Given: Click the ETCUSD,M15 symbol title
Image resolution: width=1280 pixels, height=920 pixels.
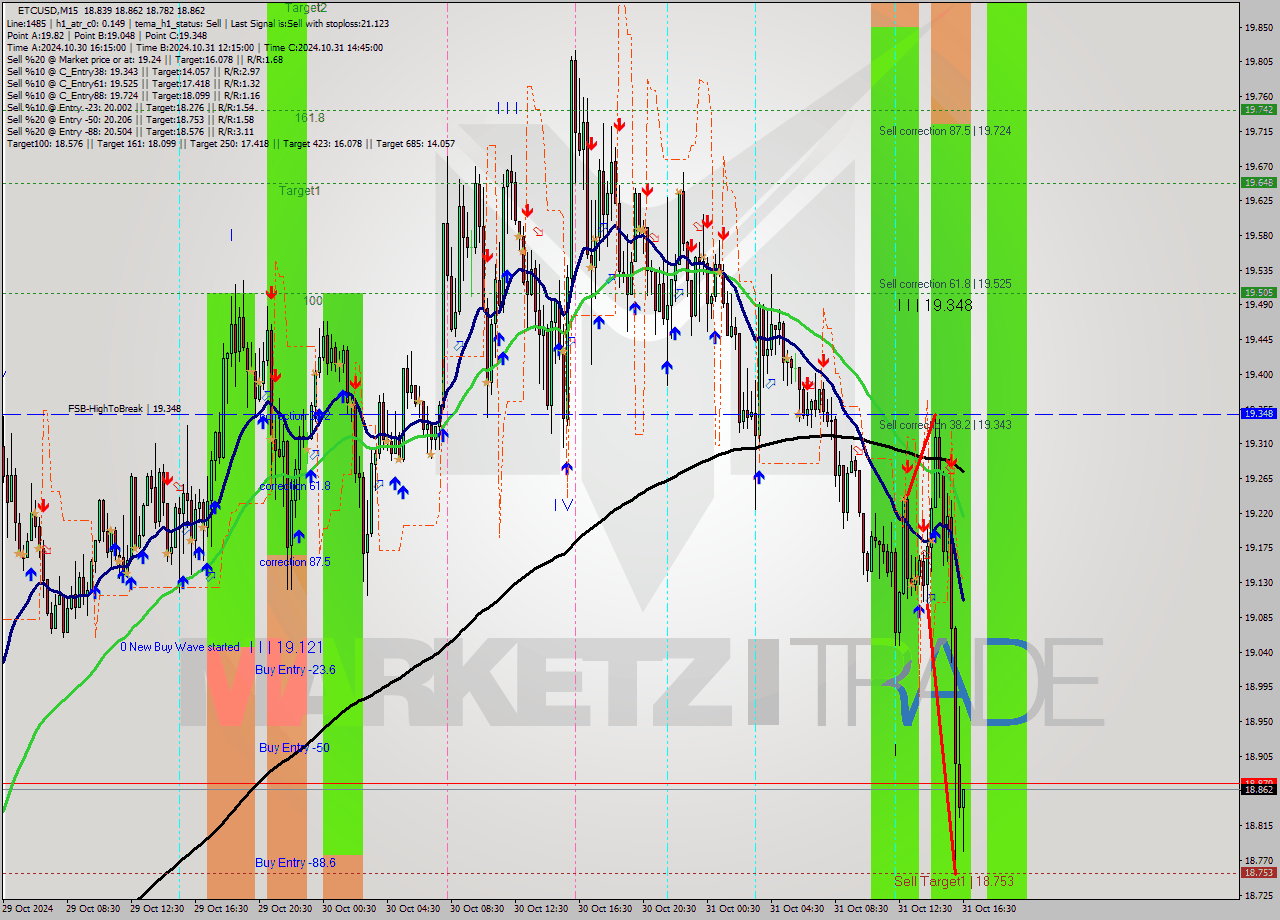Looking at the screenshot, I should (x=46, y=10).
